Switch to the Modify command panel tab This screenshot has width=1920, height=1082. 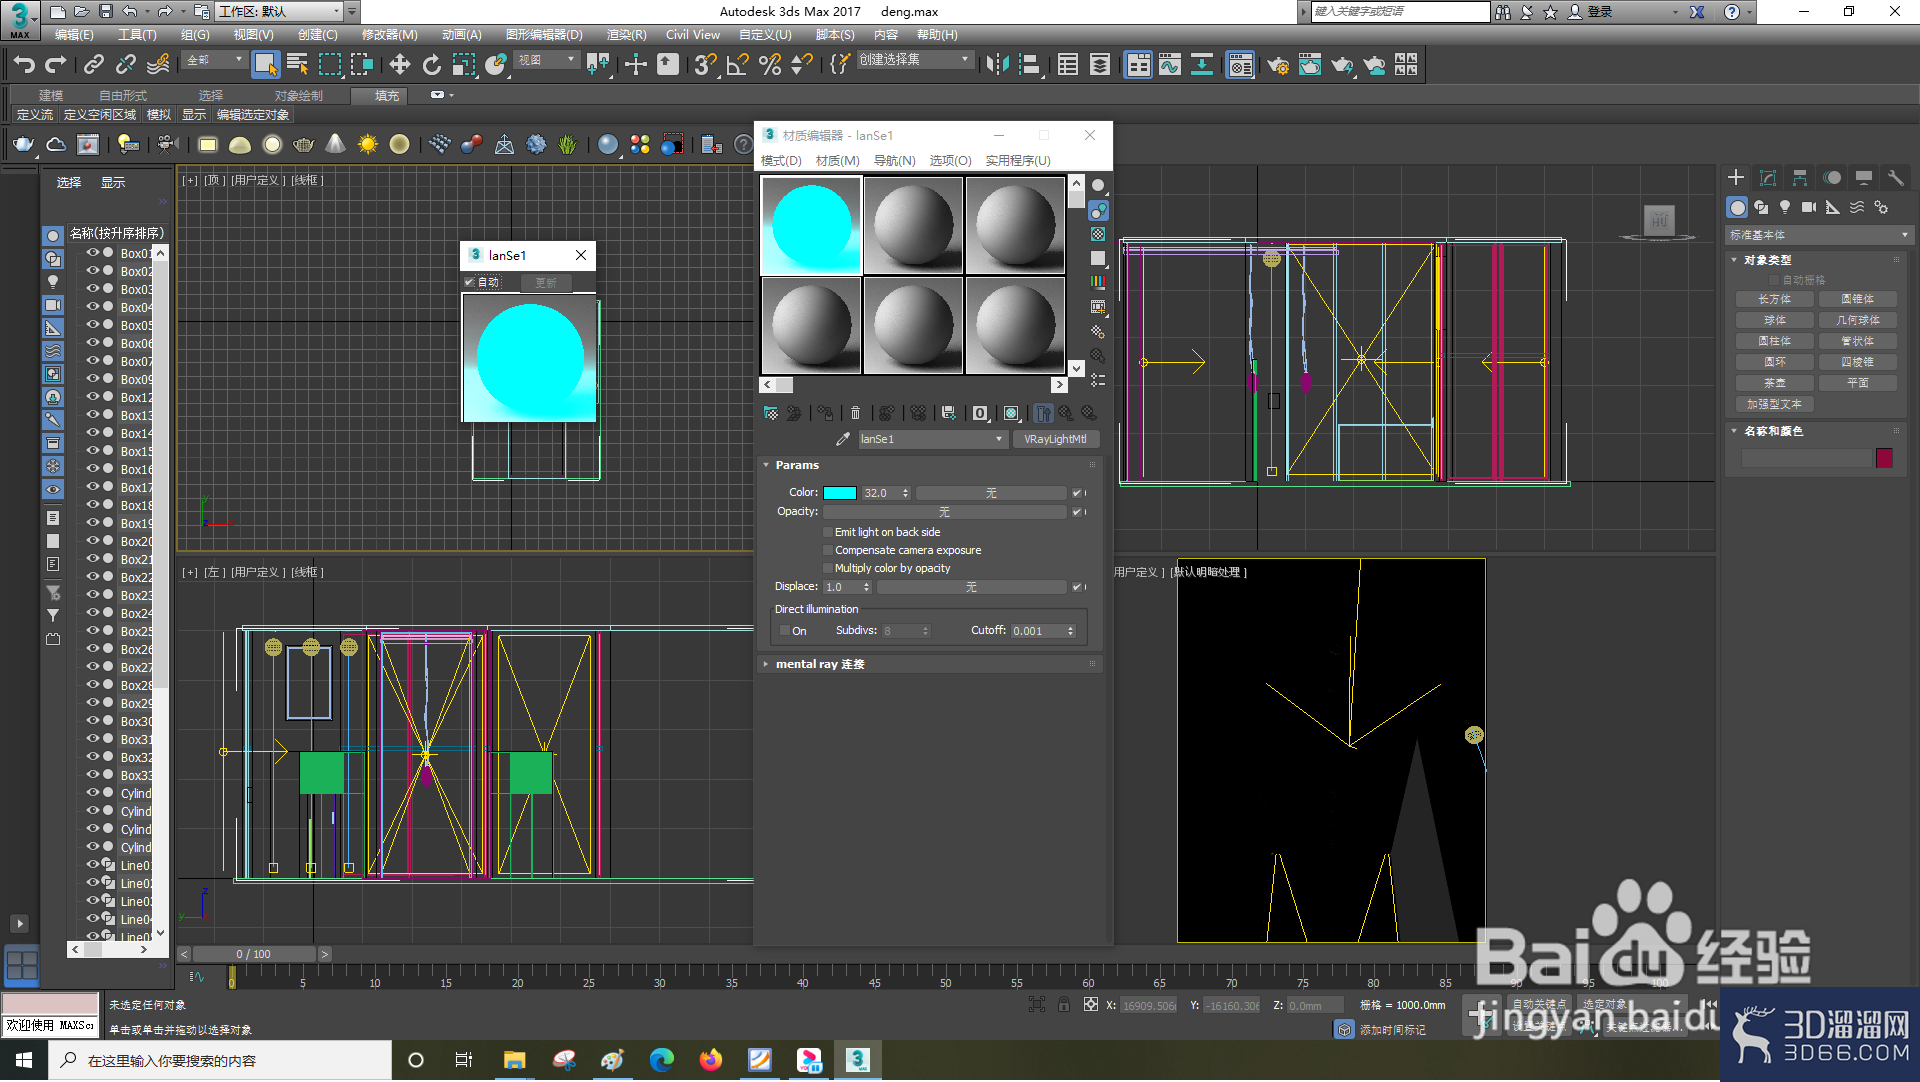pyautogui.click(x=1768, y=178)
